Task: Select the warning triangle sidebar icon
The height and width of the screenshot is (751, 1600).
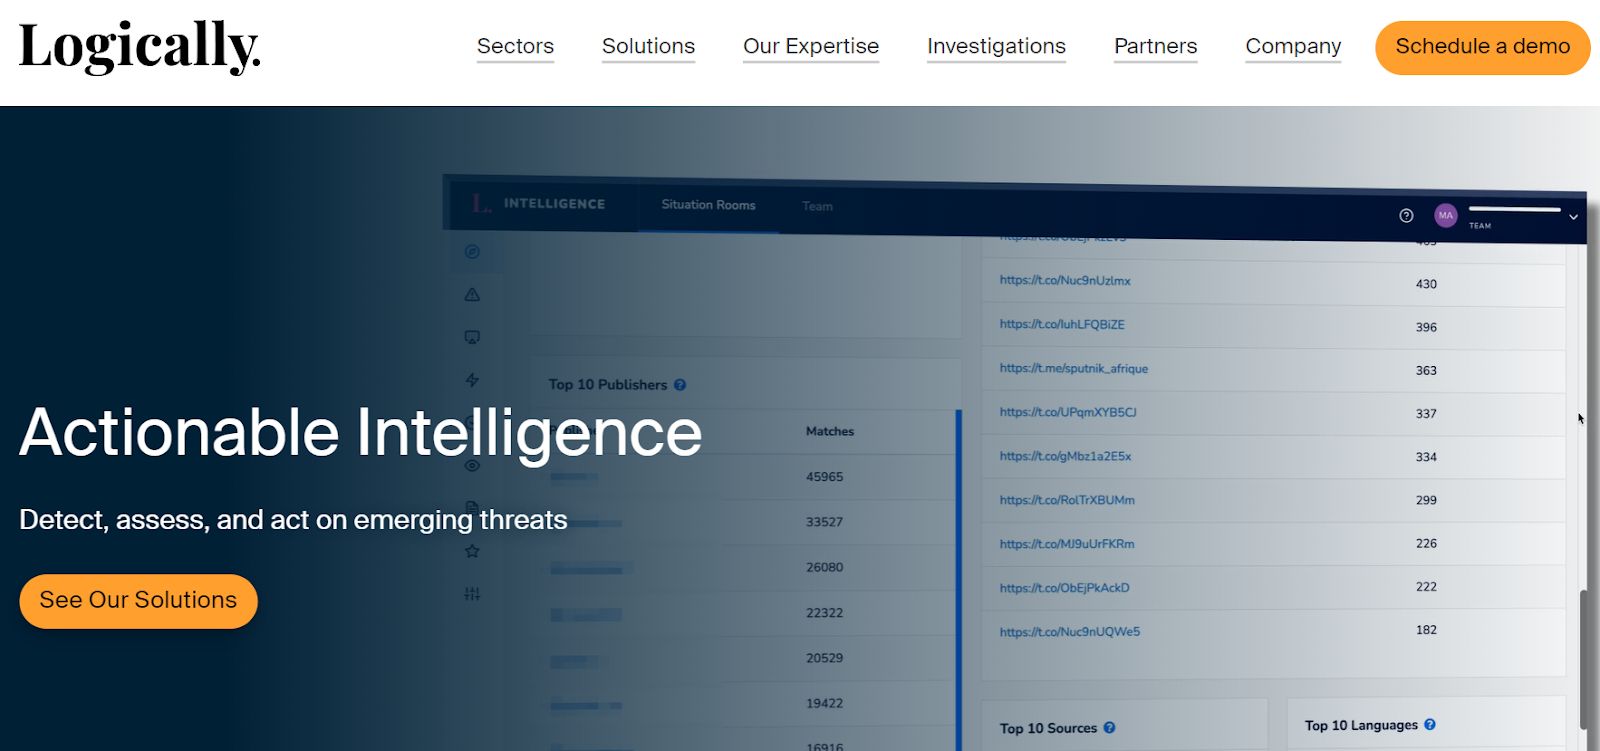Action: click(x=472, y=295)
